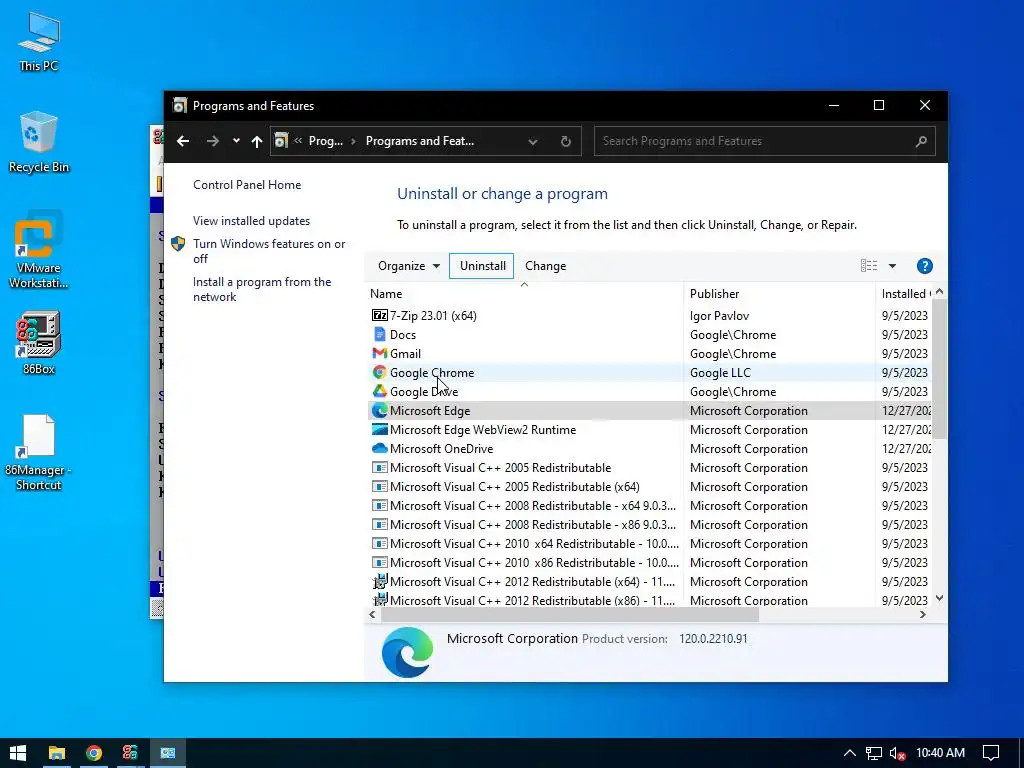Image resolution: width=1024 pixels, height=768 pixels.
Task: Select Visual C++ 2008 Redistributable x64 row
Action: pyautogui.click(x=650, y=505)
